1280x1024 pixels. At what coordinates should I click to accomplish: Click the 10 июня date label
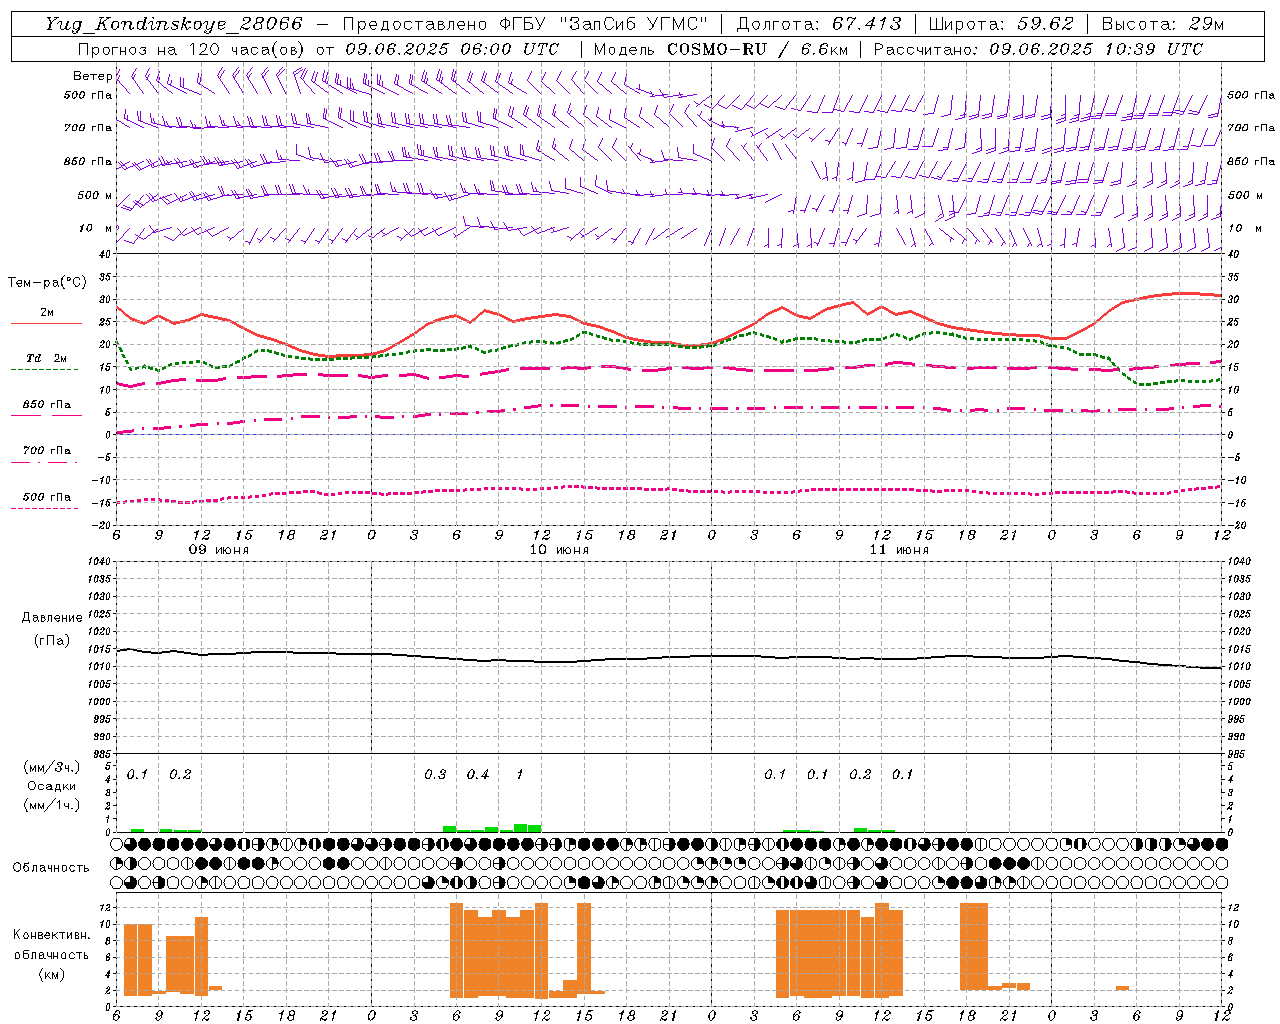(x=559, y=550)
